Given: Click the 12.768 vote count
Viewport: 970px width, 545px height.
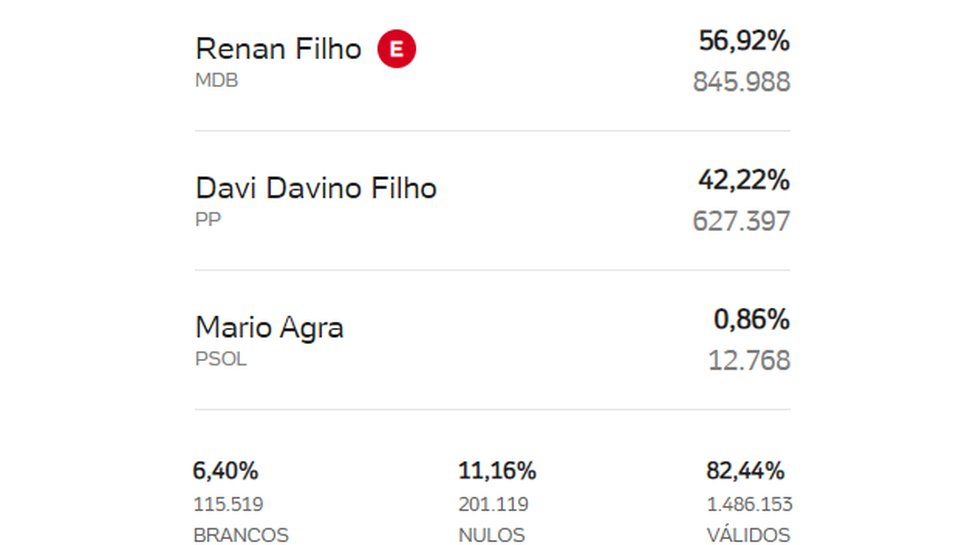Looking at the screenshot, I should (749, 360).
